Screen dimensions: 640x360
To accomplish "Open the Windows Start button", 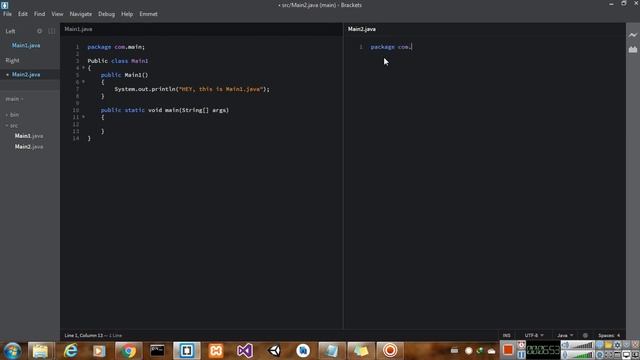I will coord(12,351).
